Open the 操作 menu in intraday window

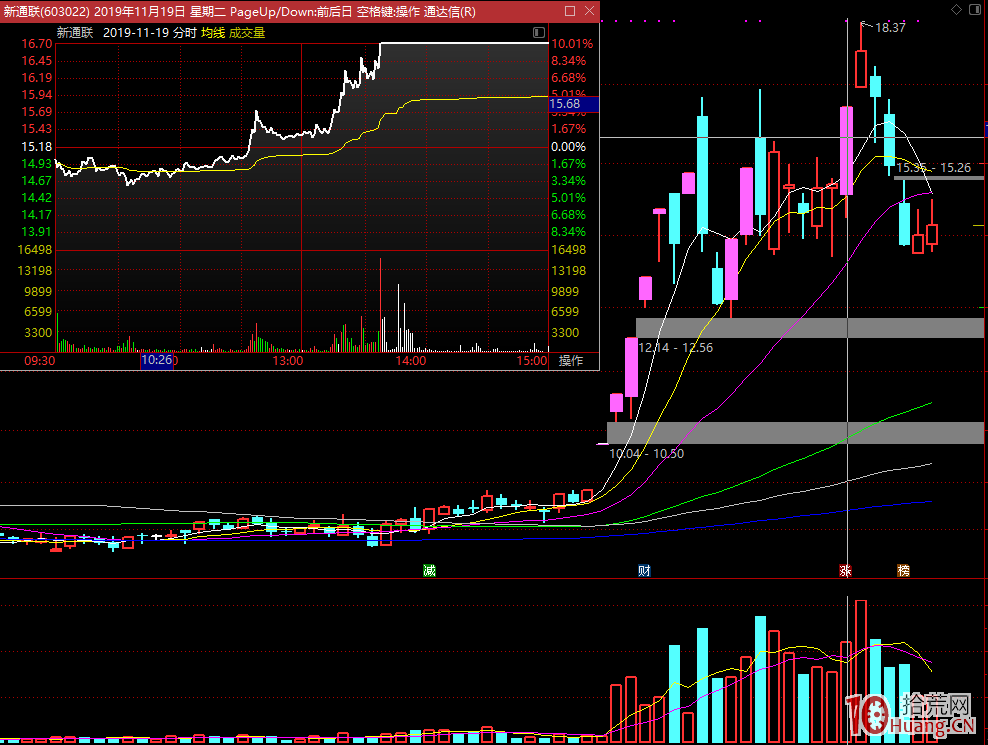571,361
